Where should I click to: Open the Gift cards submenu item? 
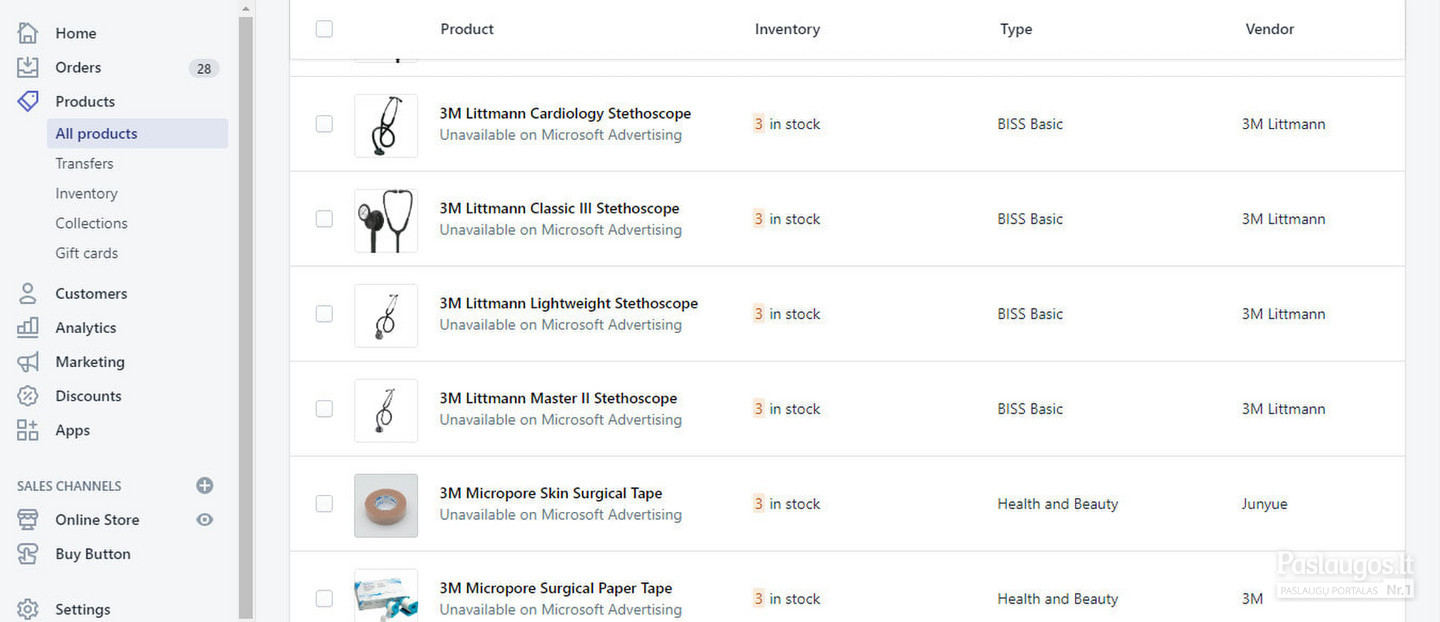coord(86,253)
